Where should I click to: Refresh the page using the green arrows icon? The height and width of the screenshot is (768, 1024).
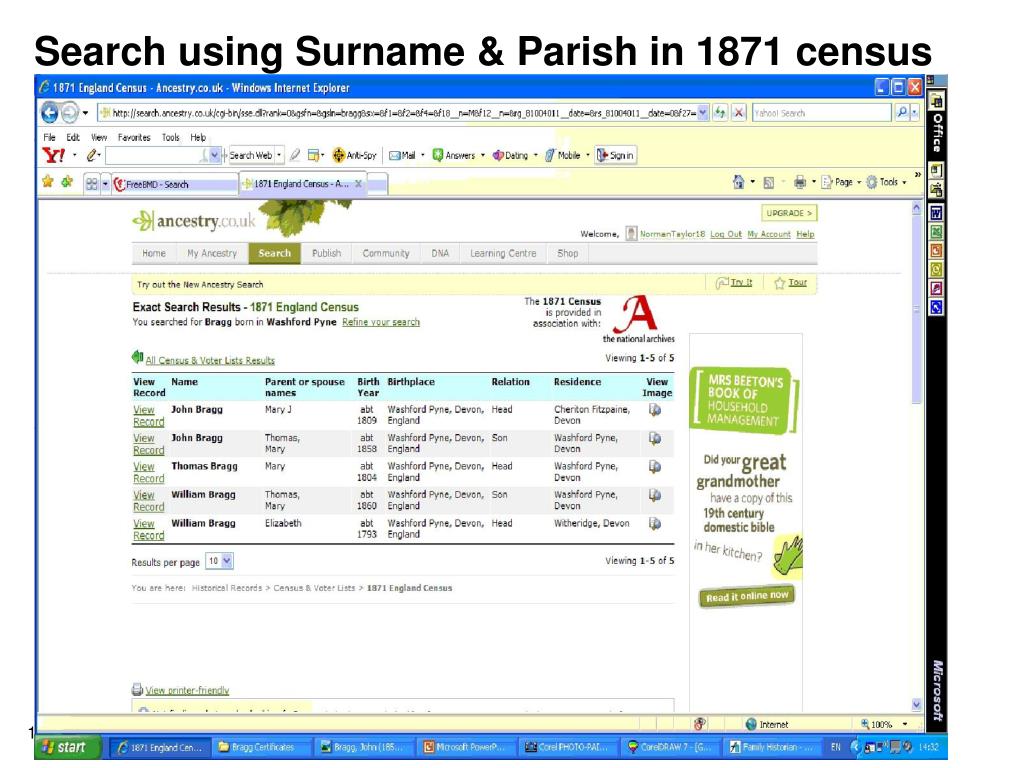click(720, 112)
